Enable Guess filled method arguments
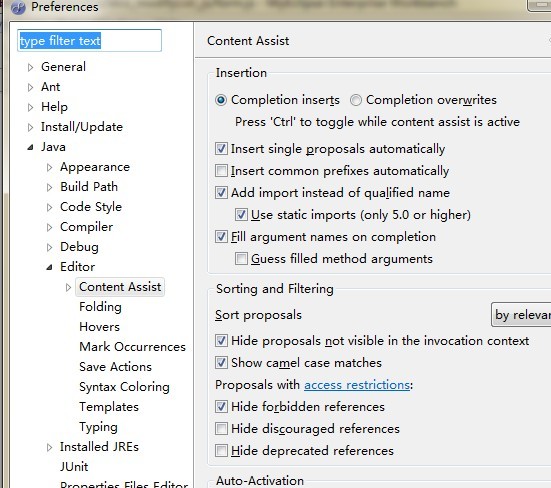Screen dimensions: 551x488 tap(241, 259)
